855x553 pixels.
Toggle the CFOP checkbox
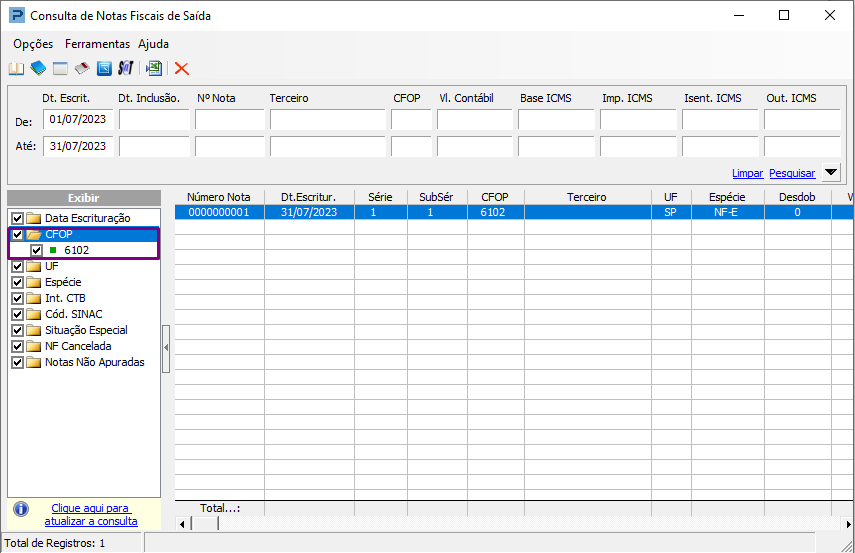[17, 235]
